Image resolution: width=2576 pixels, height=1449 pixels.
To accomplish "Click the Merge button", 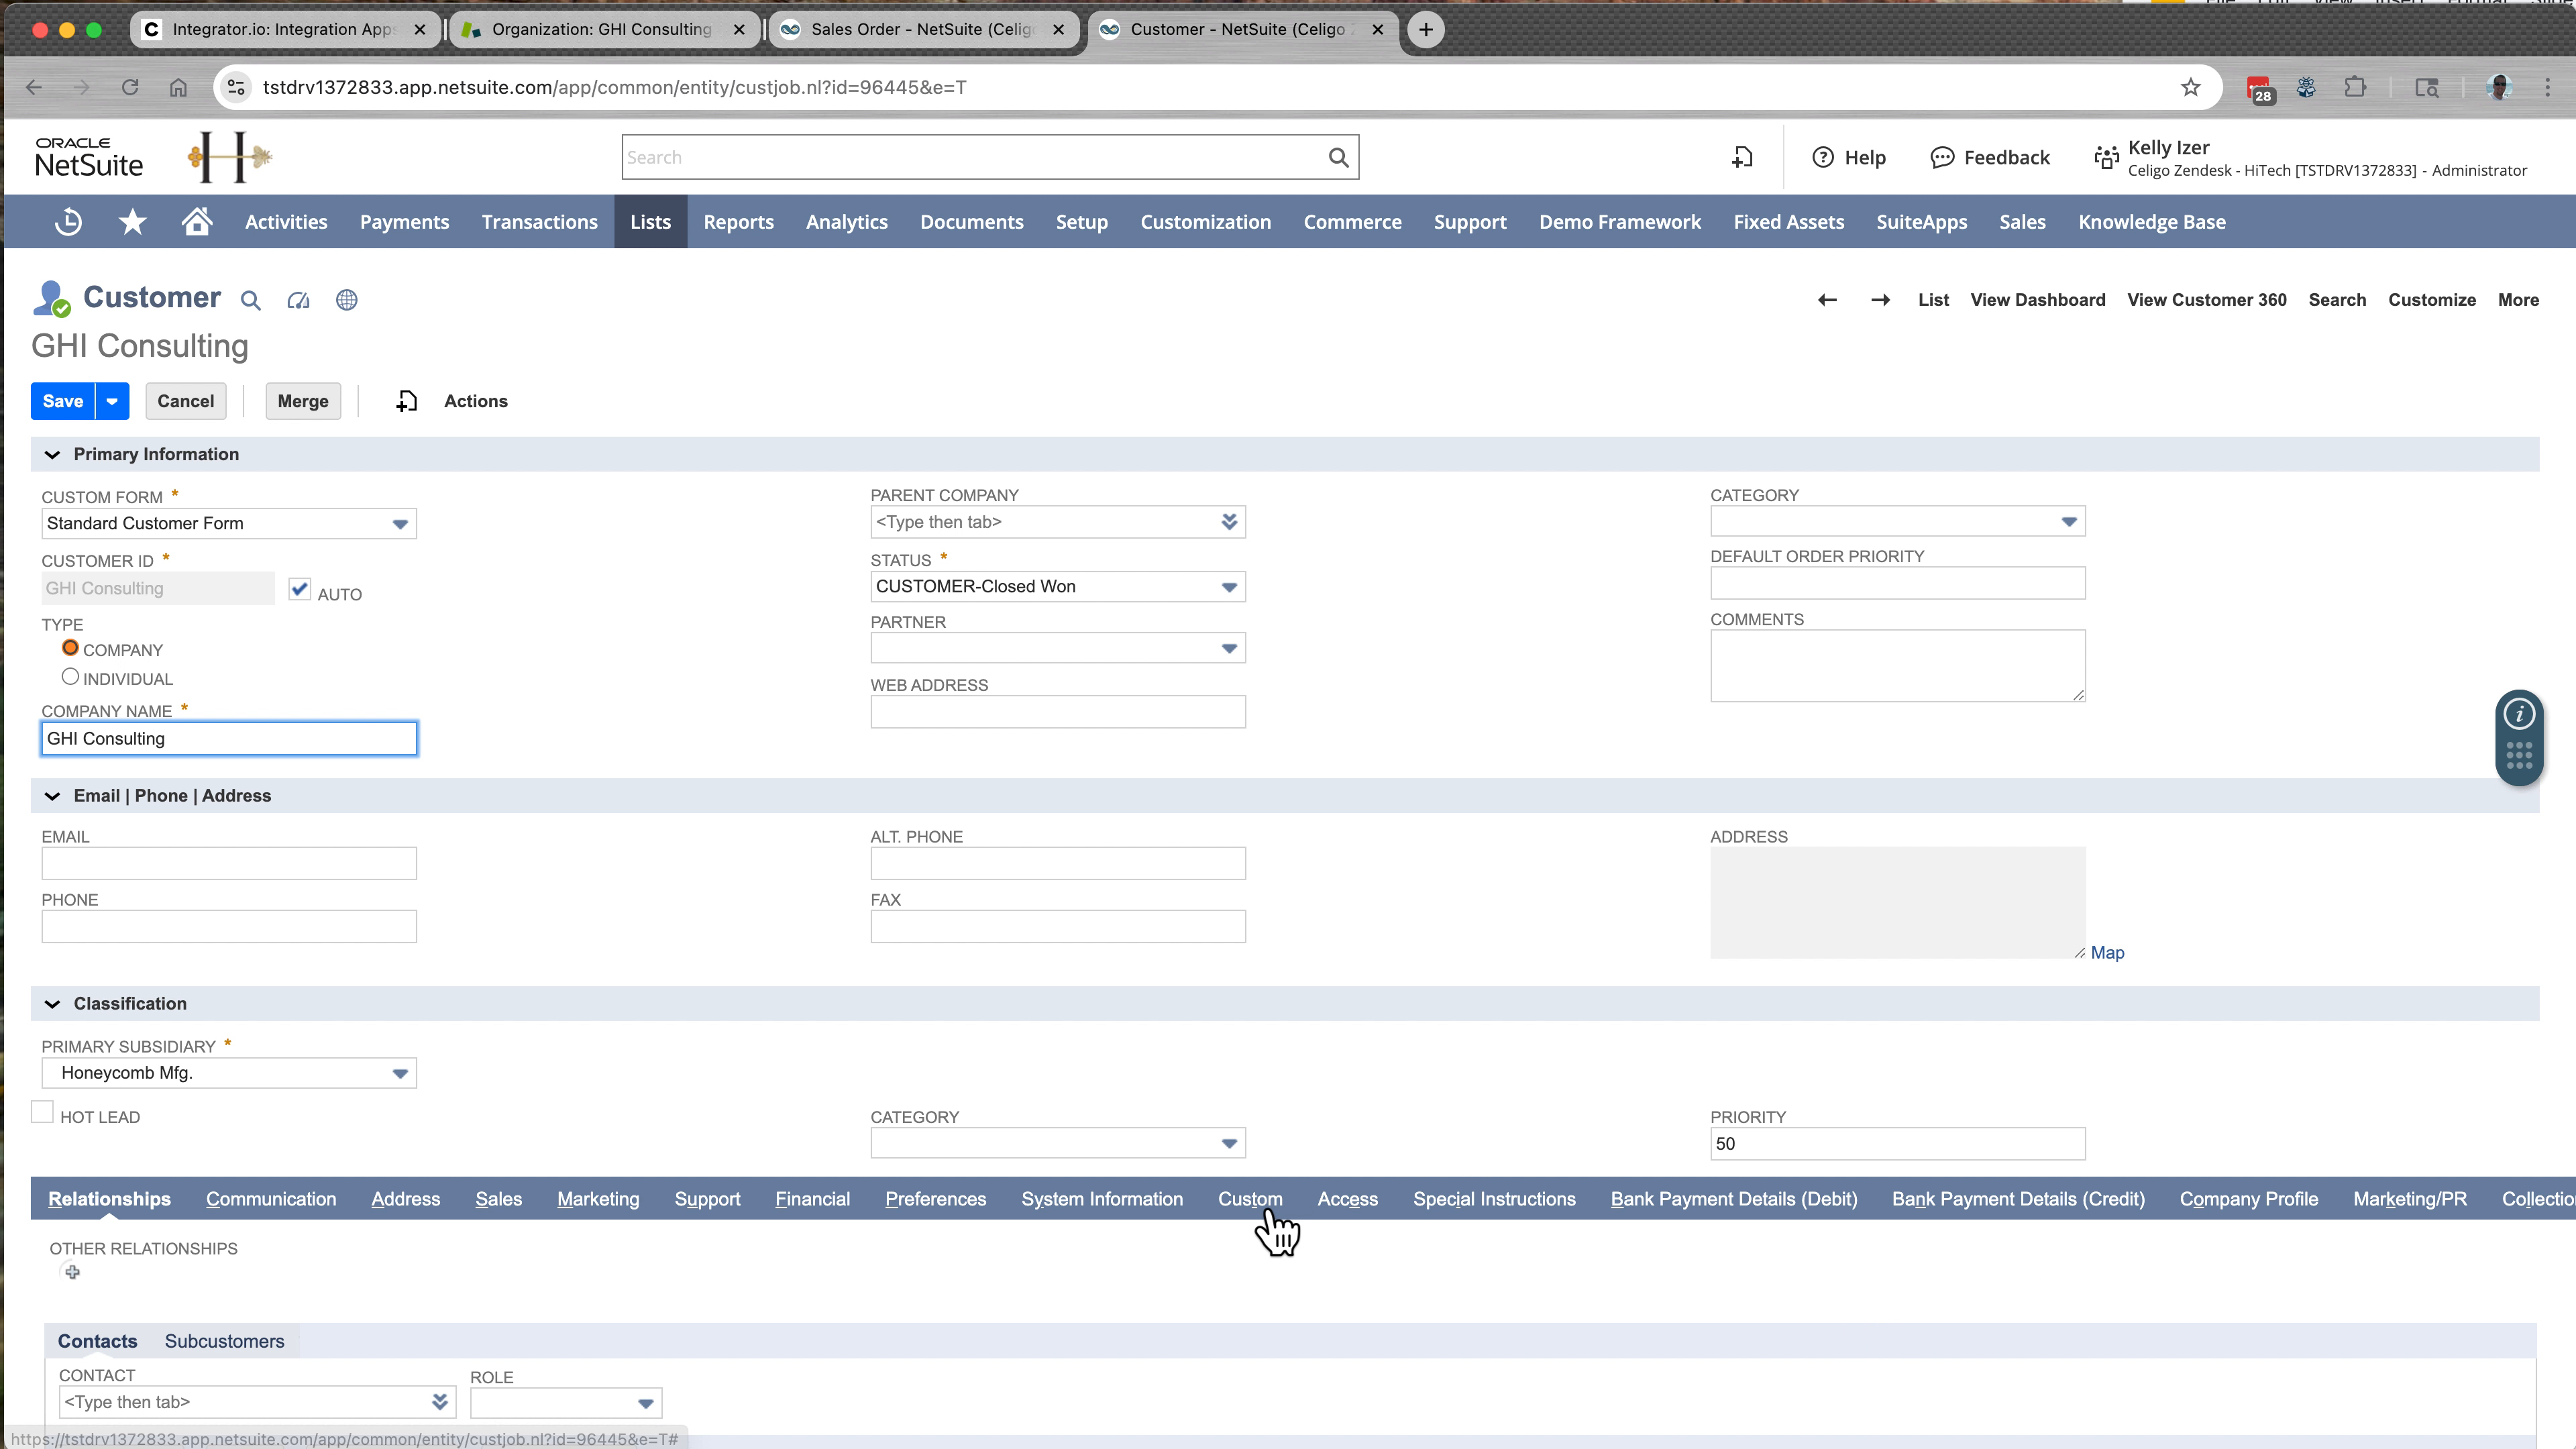I will point(302,401).
